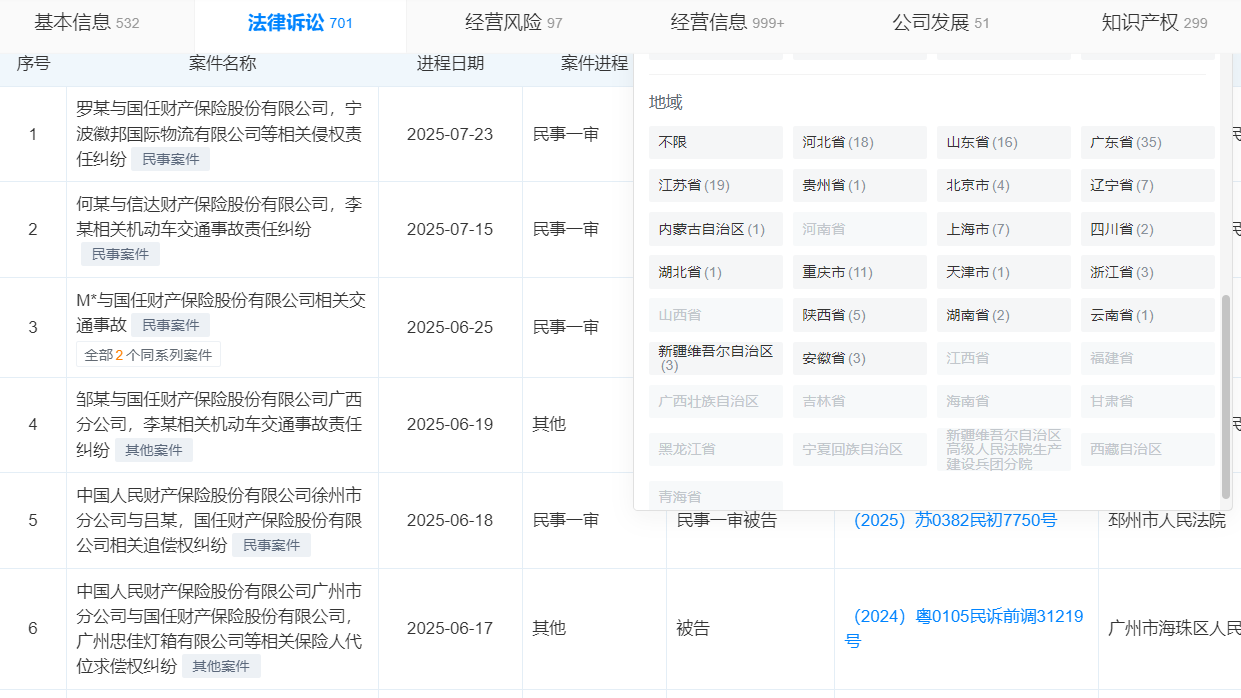This screenshot has height=698, width=1241.
Task: Filter by 山东省 (16)
Action: tap(1004, 143)
